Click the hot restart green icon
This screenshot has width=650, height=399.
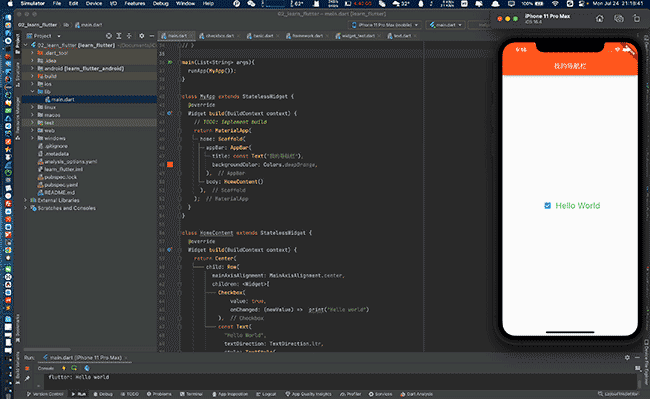pos(74,368)
